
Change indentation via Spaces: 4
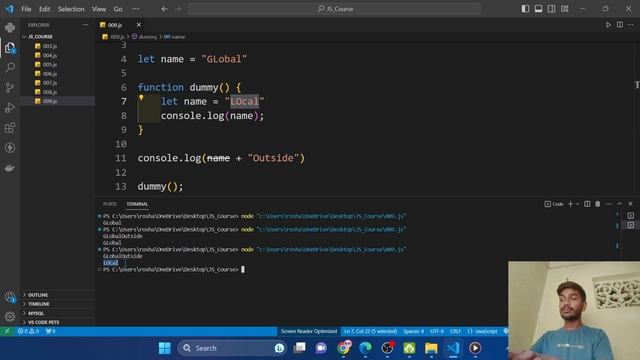[x=413, y=331]
